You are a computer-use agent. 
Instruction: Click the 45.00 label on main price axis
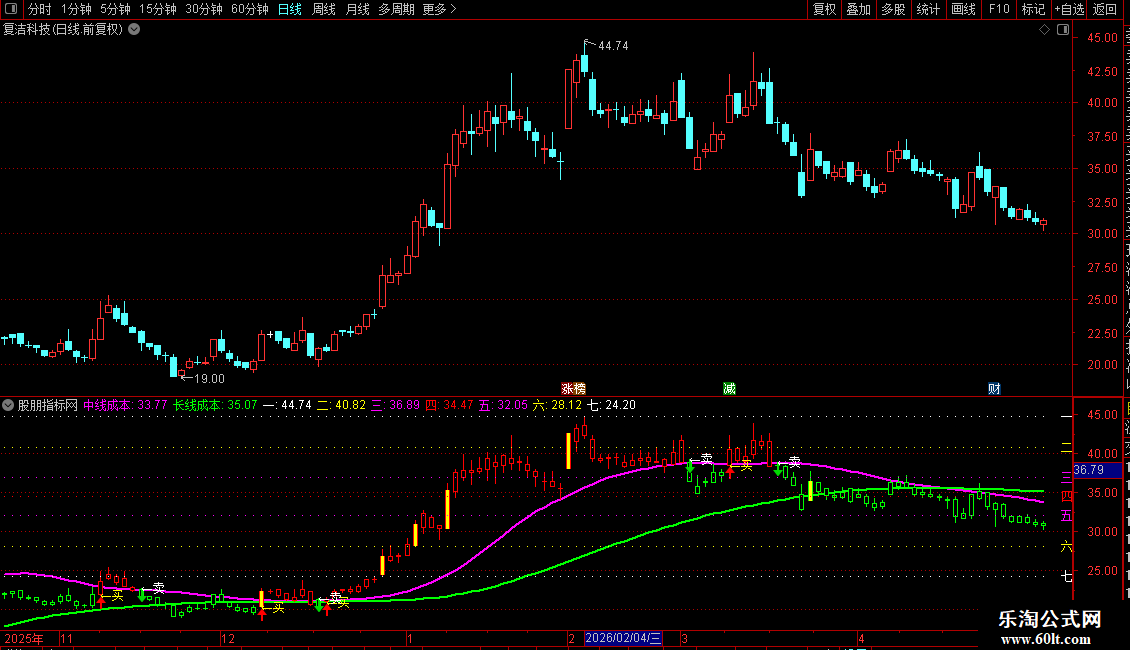click(1103, 37)
